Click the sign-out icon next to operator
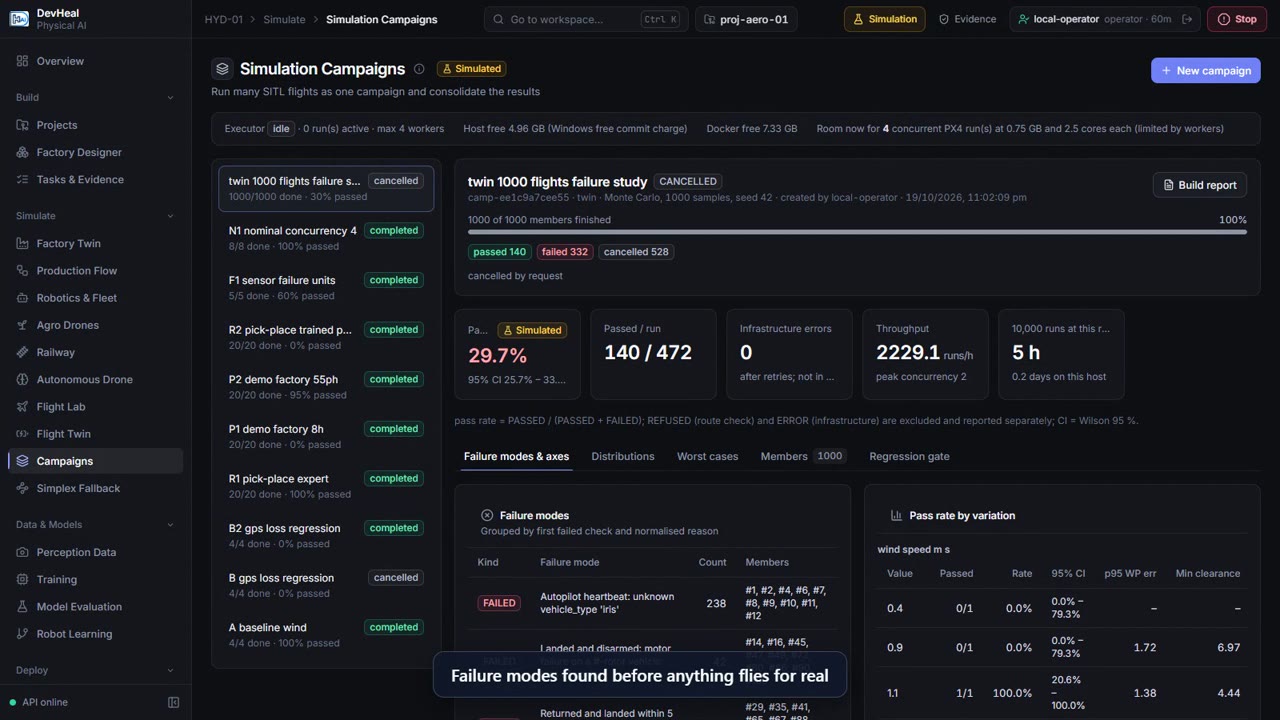 [1187, 19]
